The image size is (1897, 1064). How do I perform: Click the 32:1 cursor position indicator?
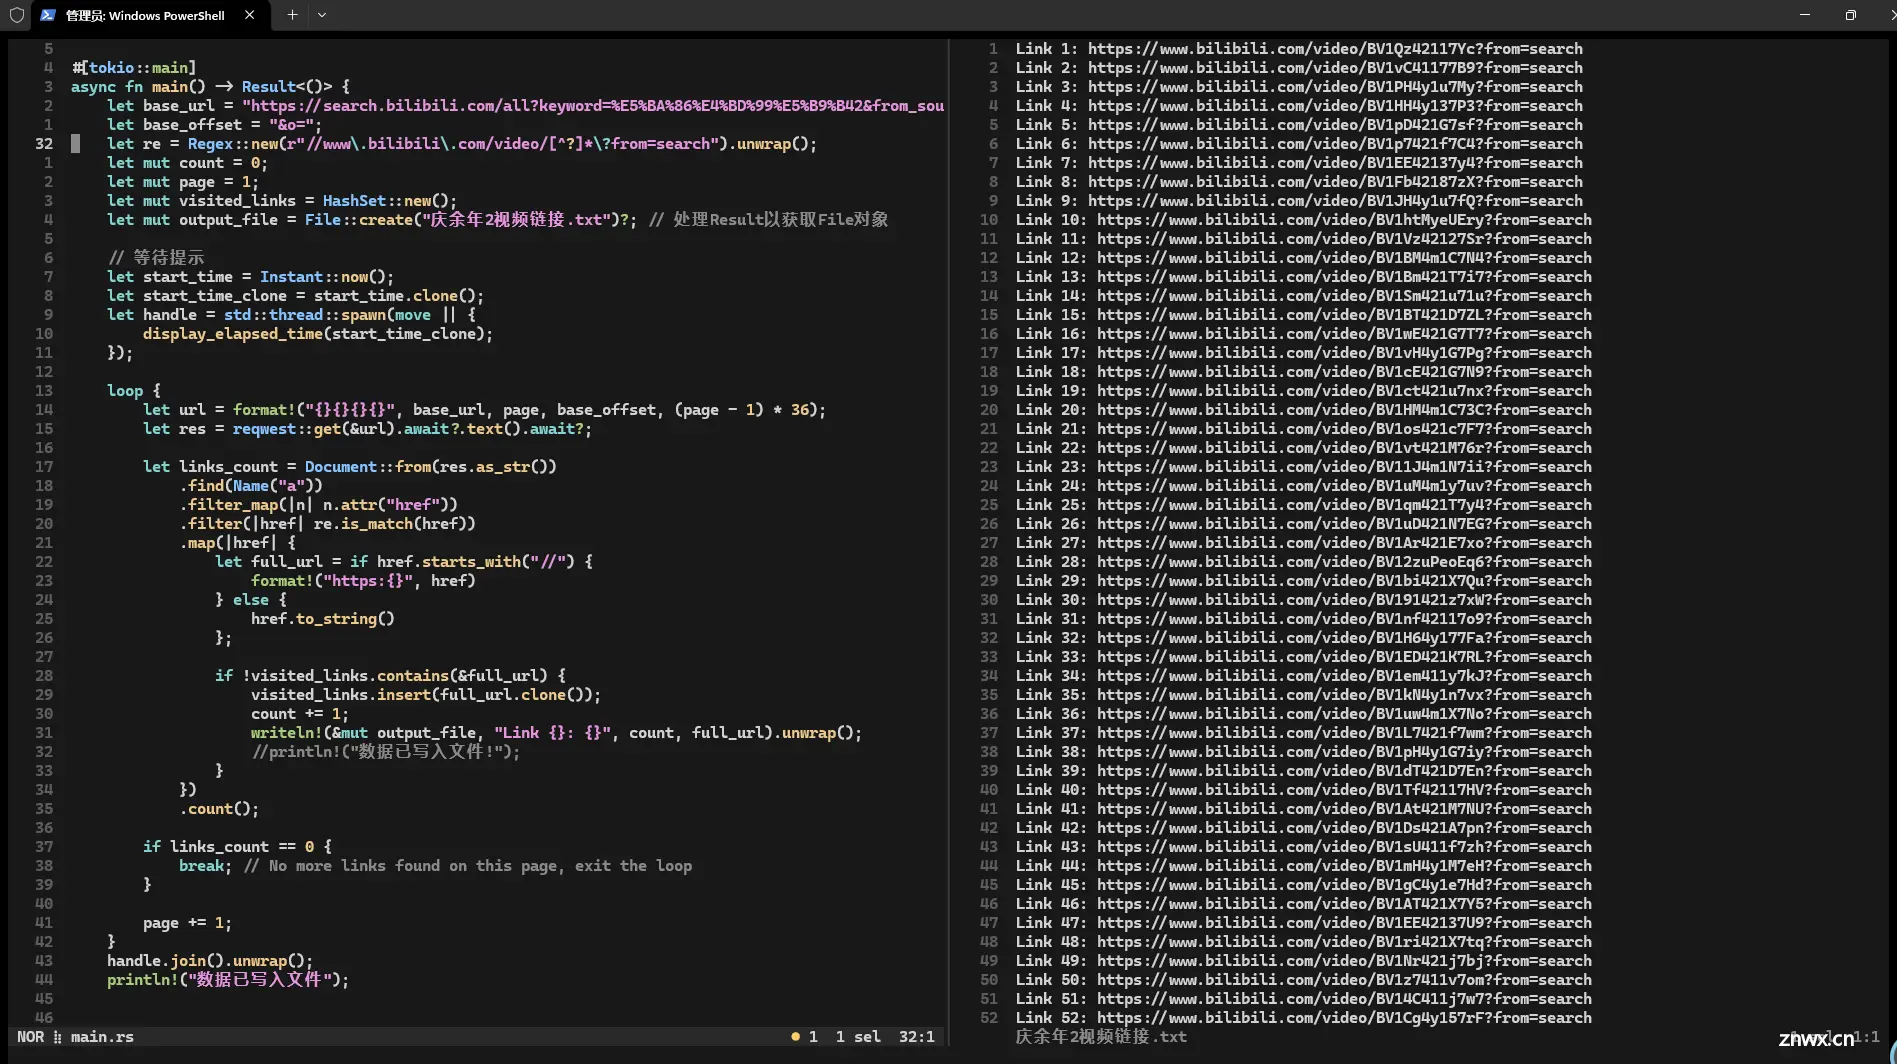916,1036
